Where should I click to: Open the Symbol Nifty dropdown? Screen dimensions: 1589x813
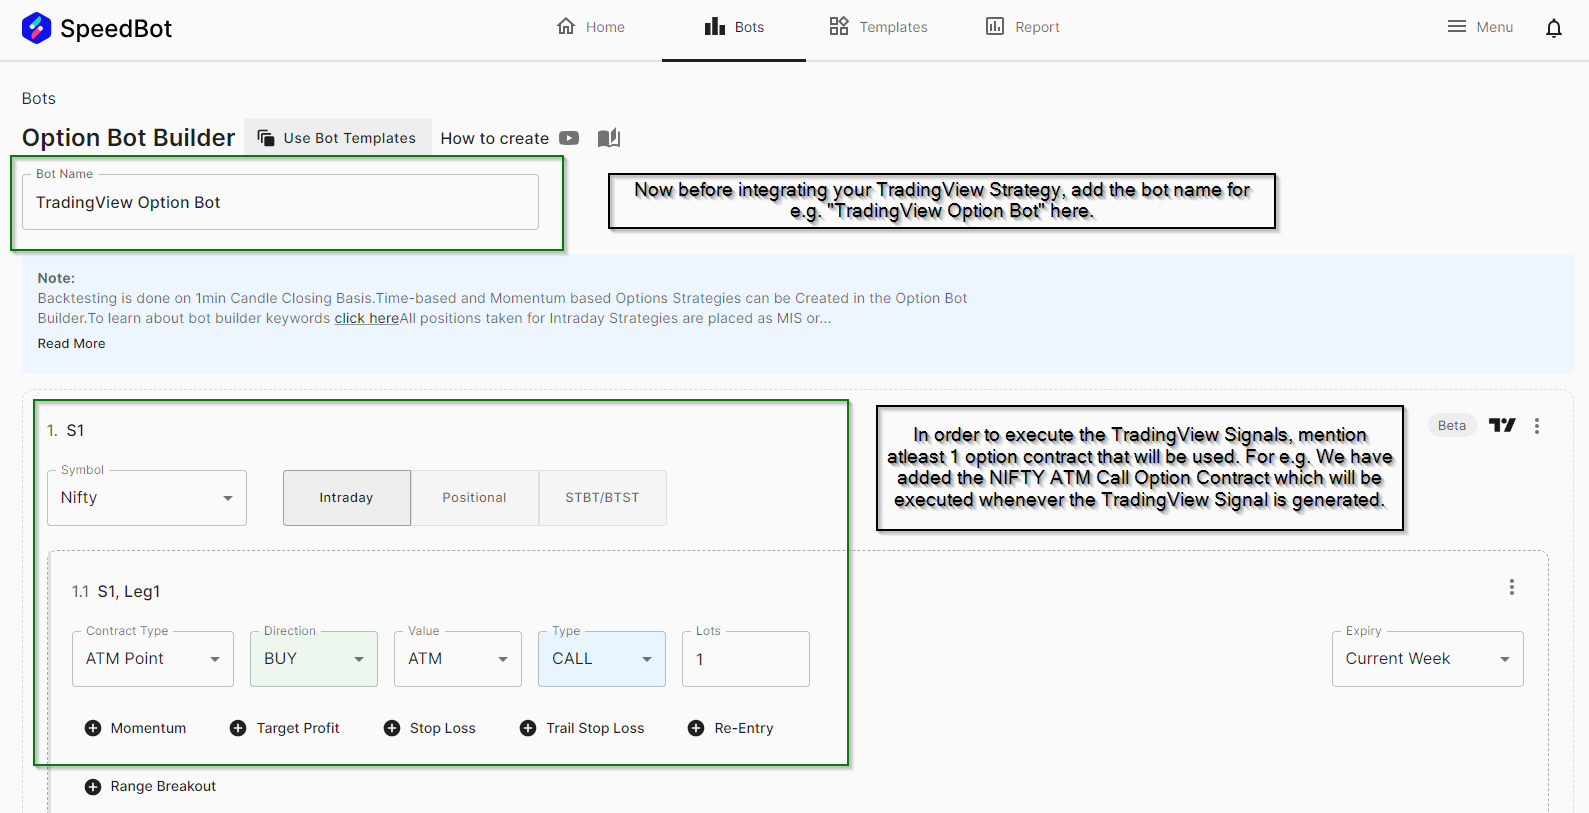click(147, 498)
